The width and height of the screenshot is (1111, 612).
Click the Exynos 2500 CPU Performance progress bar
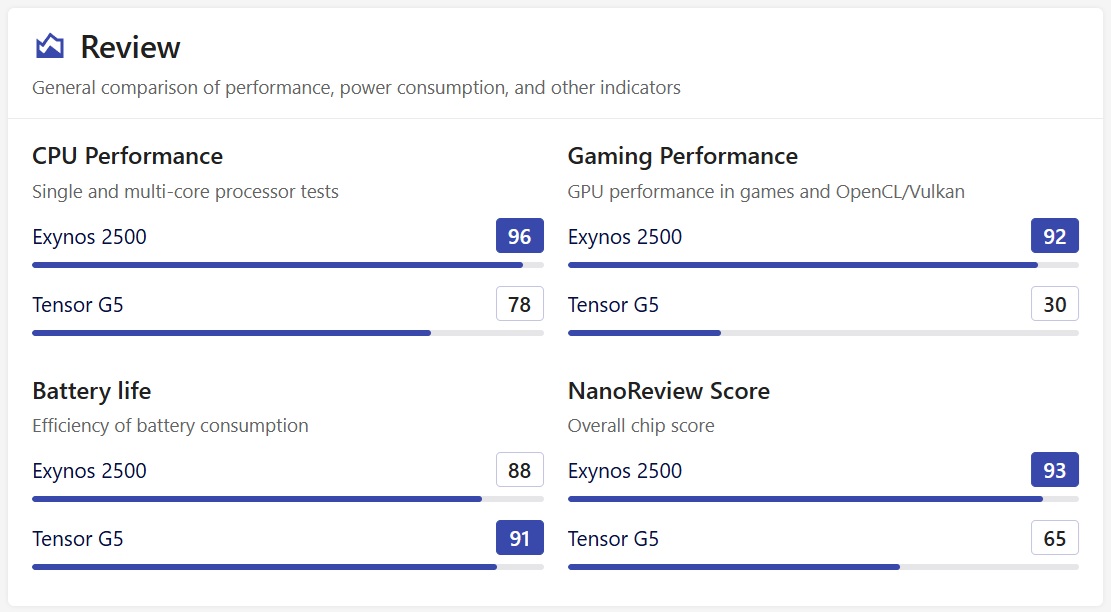287,265
